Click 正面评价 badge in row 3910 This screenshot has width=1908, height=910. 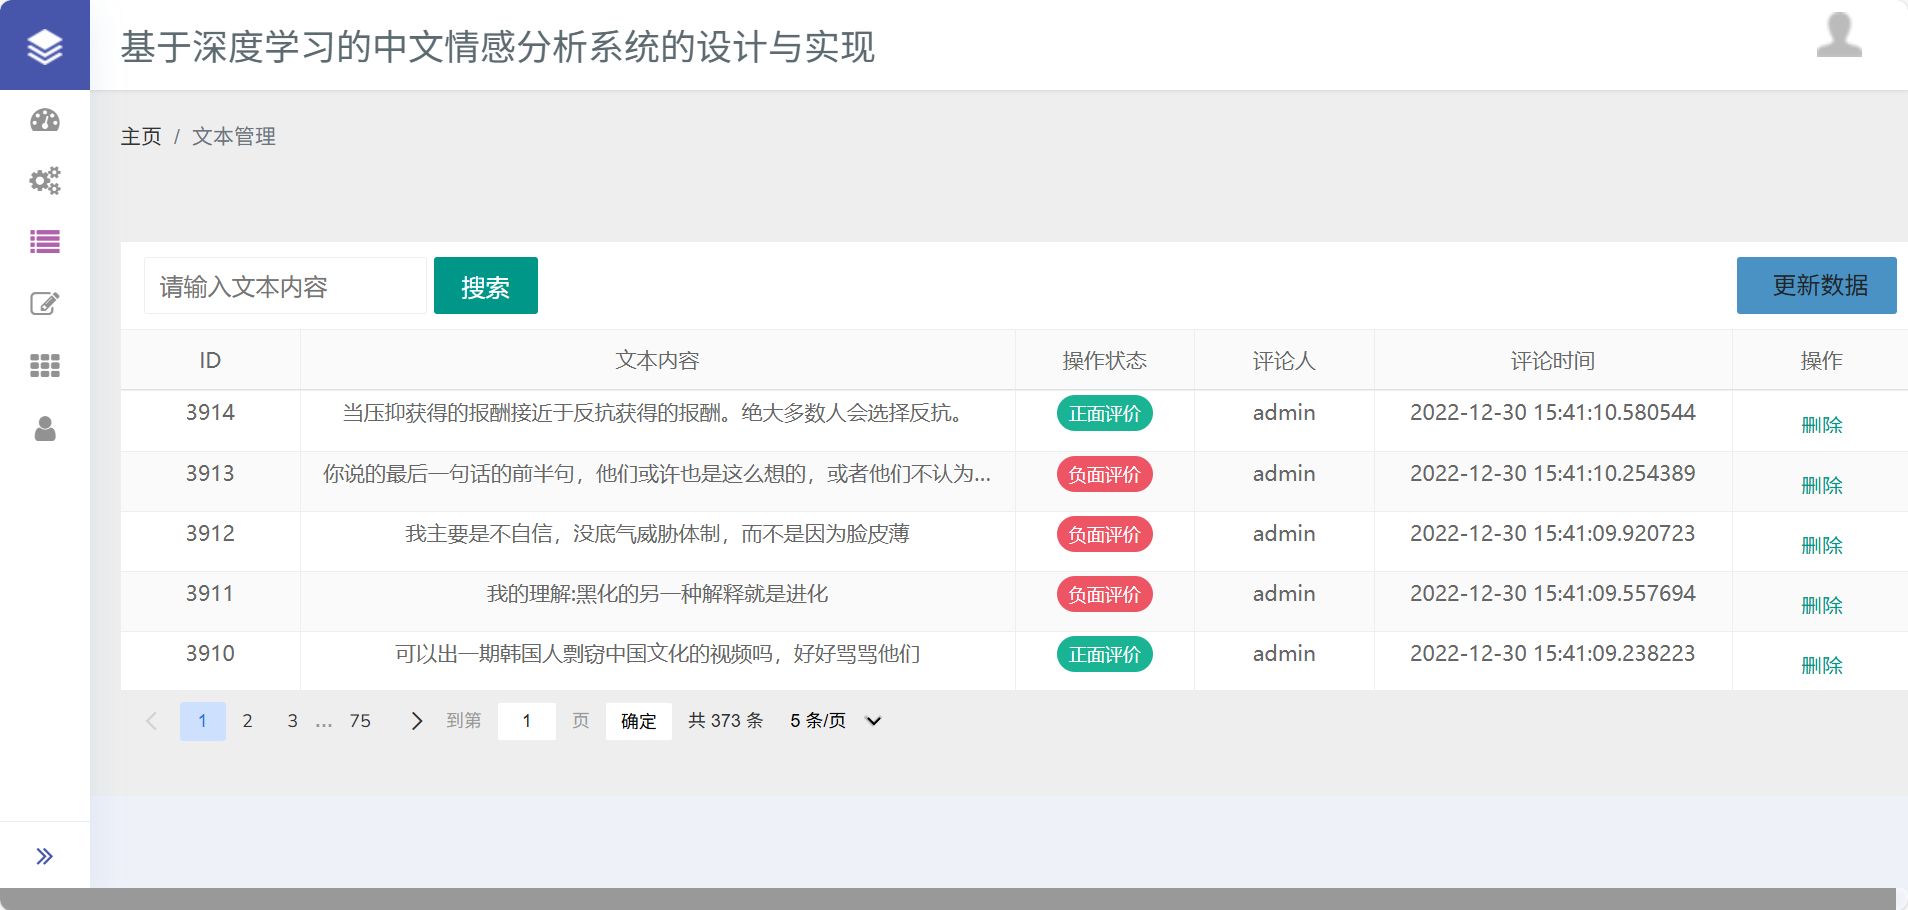tap(1105, 655)
